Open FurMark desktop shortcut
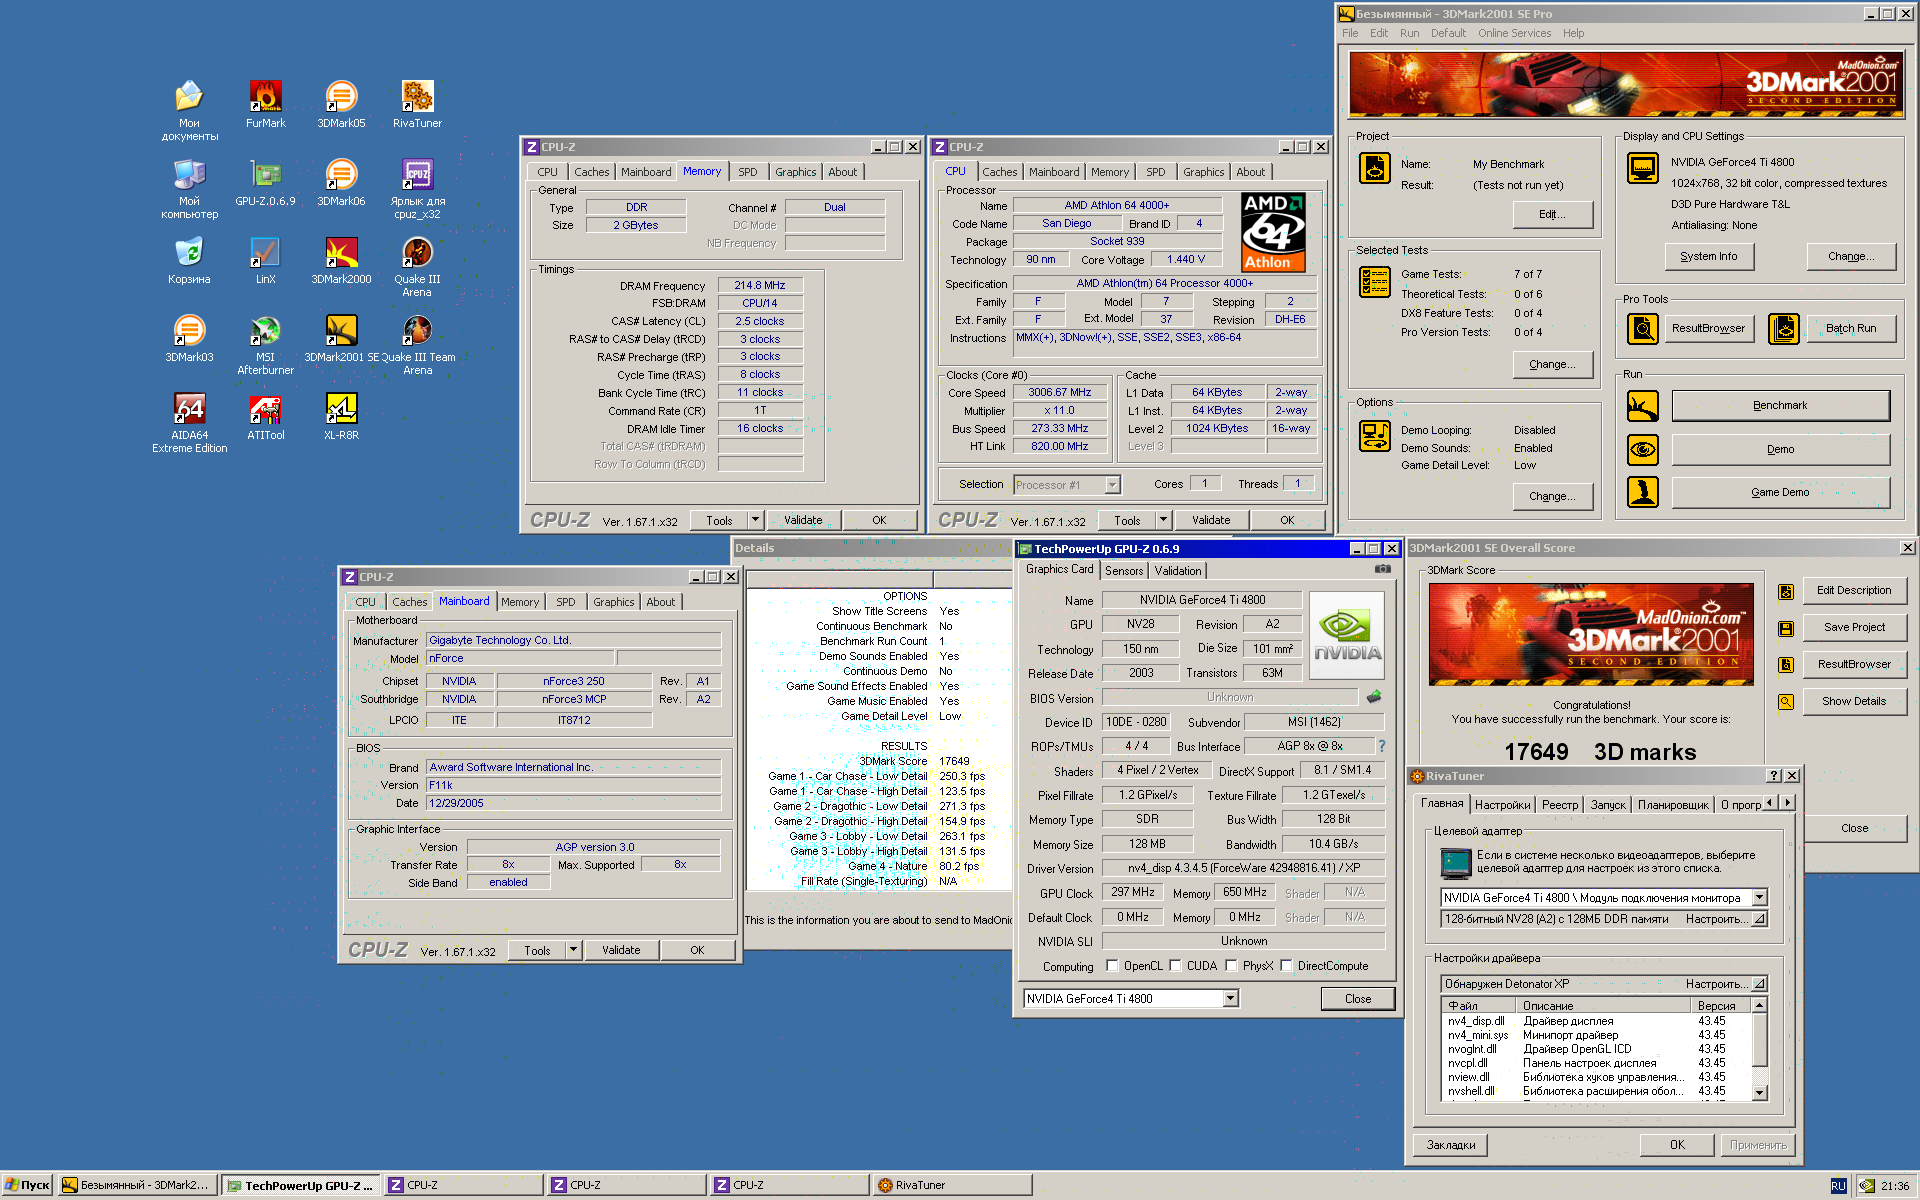This screenshot has height=1200, width=1920. pos(265,97)
